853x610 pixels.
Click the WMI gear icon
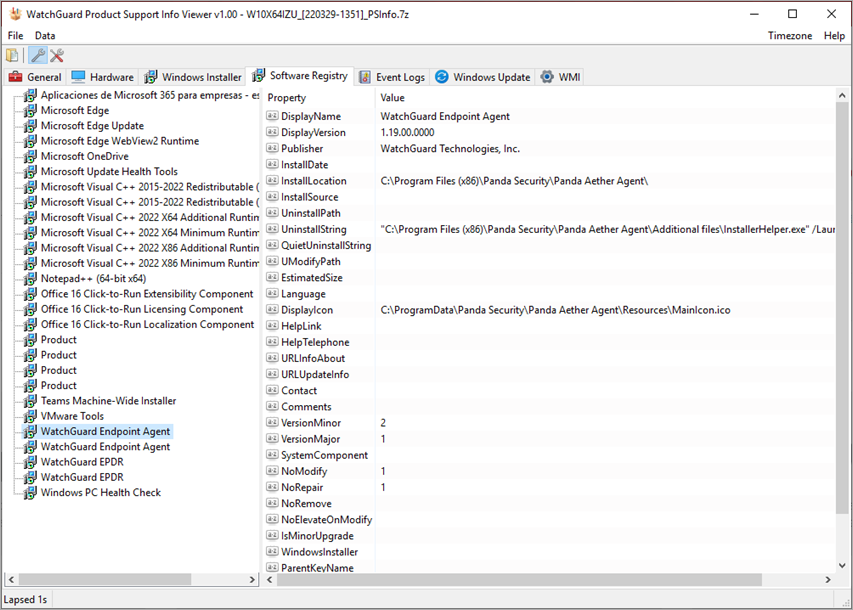(547, 76)
